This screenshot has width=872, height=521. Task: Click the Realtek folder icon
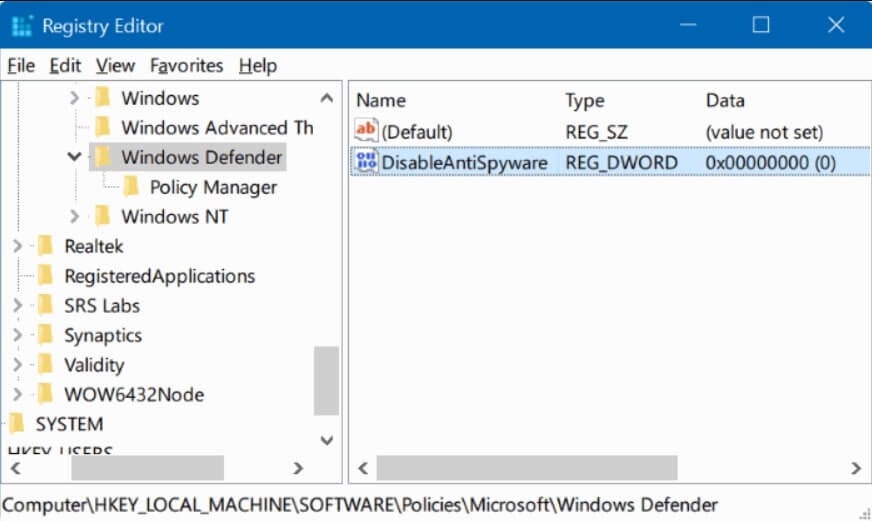(x=46, y=245)
